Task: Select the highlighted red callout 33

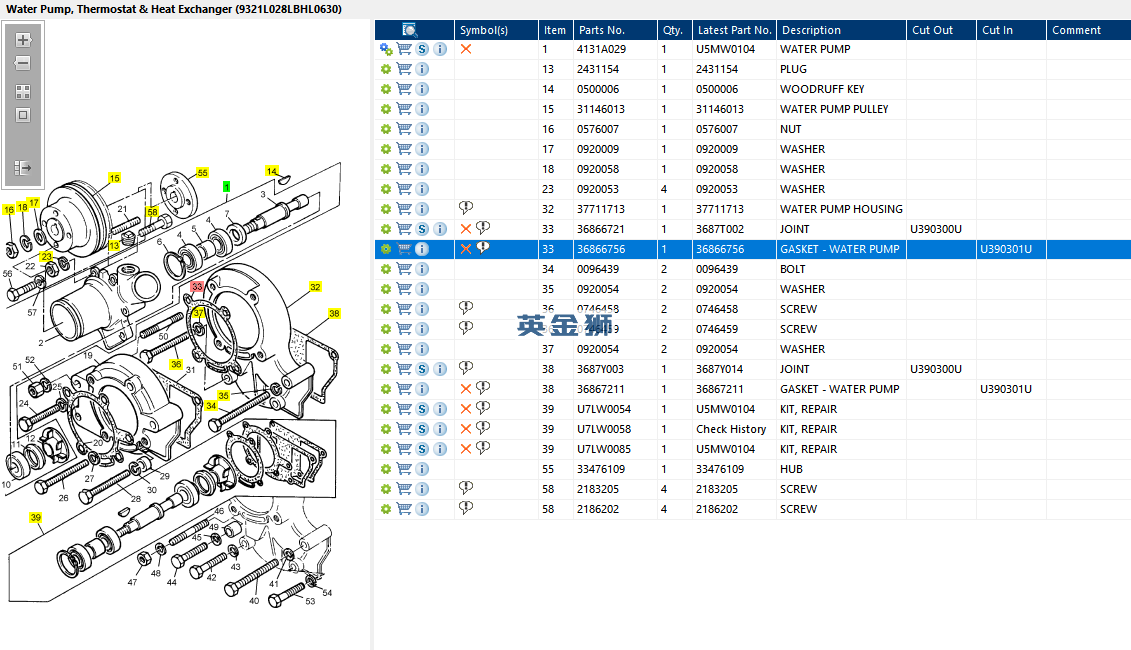Action: tap(197, 286)
